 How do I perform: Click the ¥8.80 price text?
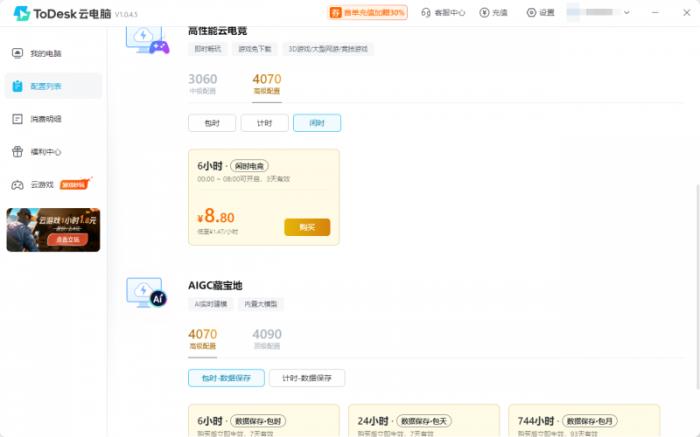(x=216, y=216)
